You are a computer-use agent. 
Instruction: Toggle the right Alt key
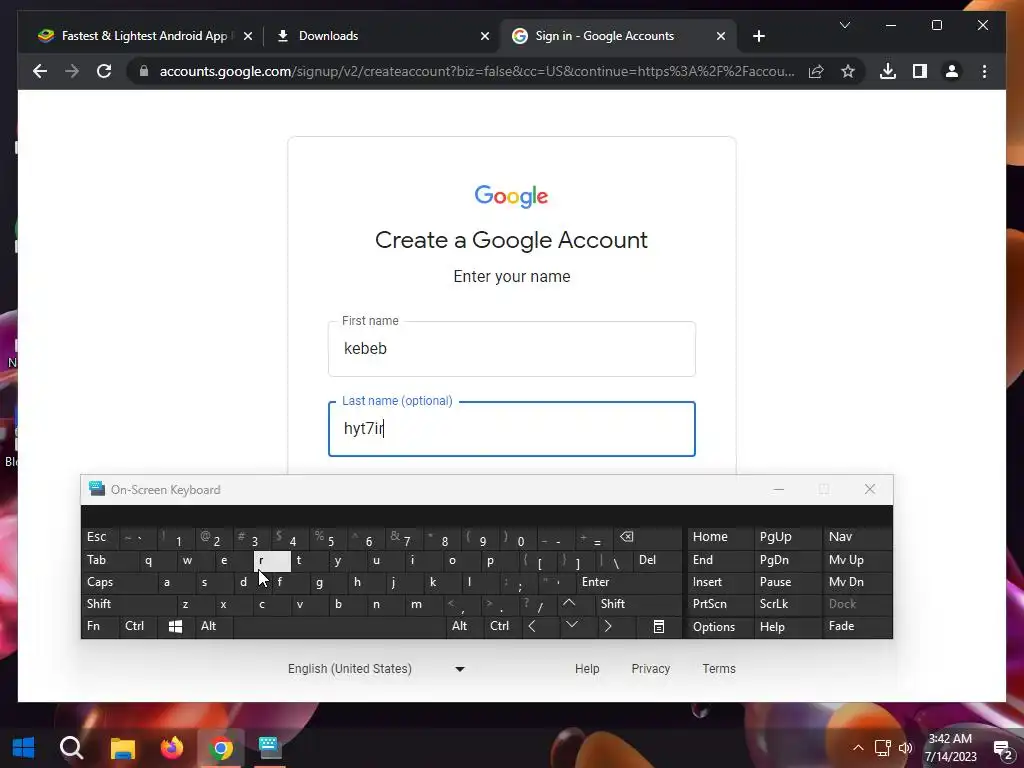point(464,626)
